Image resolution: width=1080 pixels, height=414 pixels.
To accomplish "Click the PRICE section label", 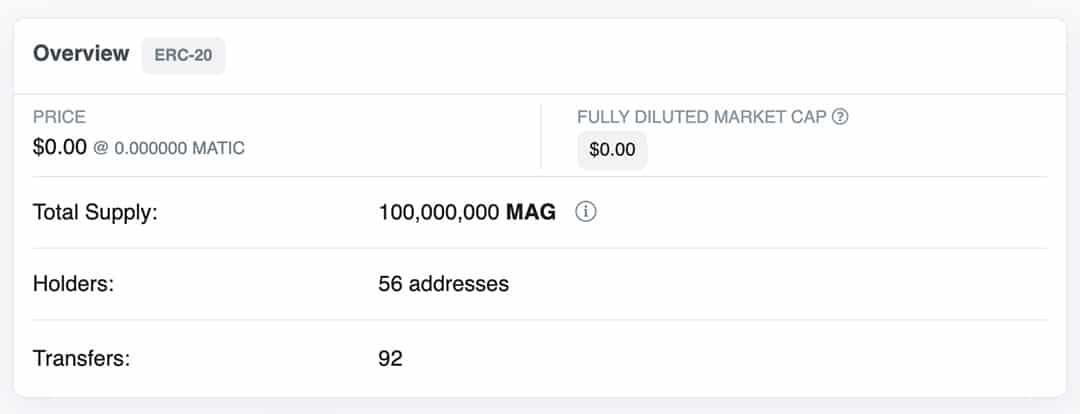I will (x=59, y=117).
